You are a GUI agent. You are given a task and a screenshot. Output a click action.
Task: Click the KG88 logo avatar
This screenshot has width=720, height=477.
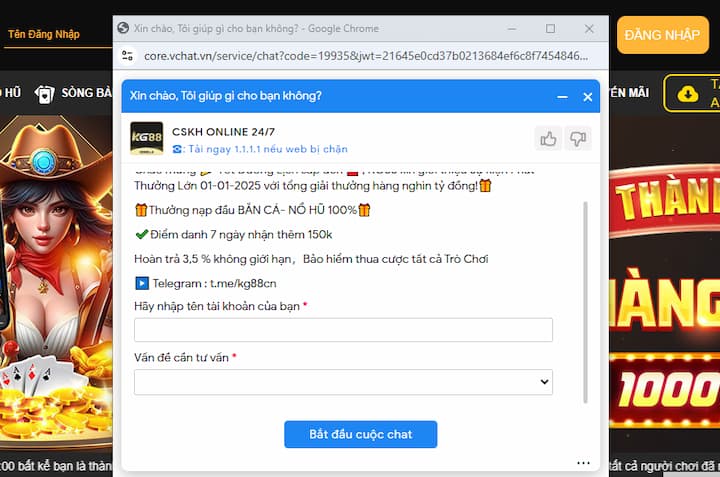[147, 139]
